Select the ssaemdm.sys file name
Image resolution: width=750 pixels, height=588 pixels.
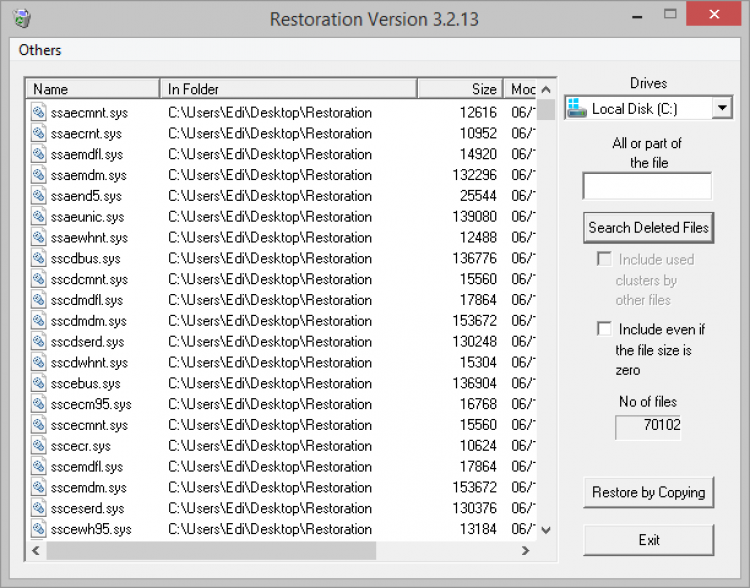[x=88, y=176]
